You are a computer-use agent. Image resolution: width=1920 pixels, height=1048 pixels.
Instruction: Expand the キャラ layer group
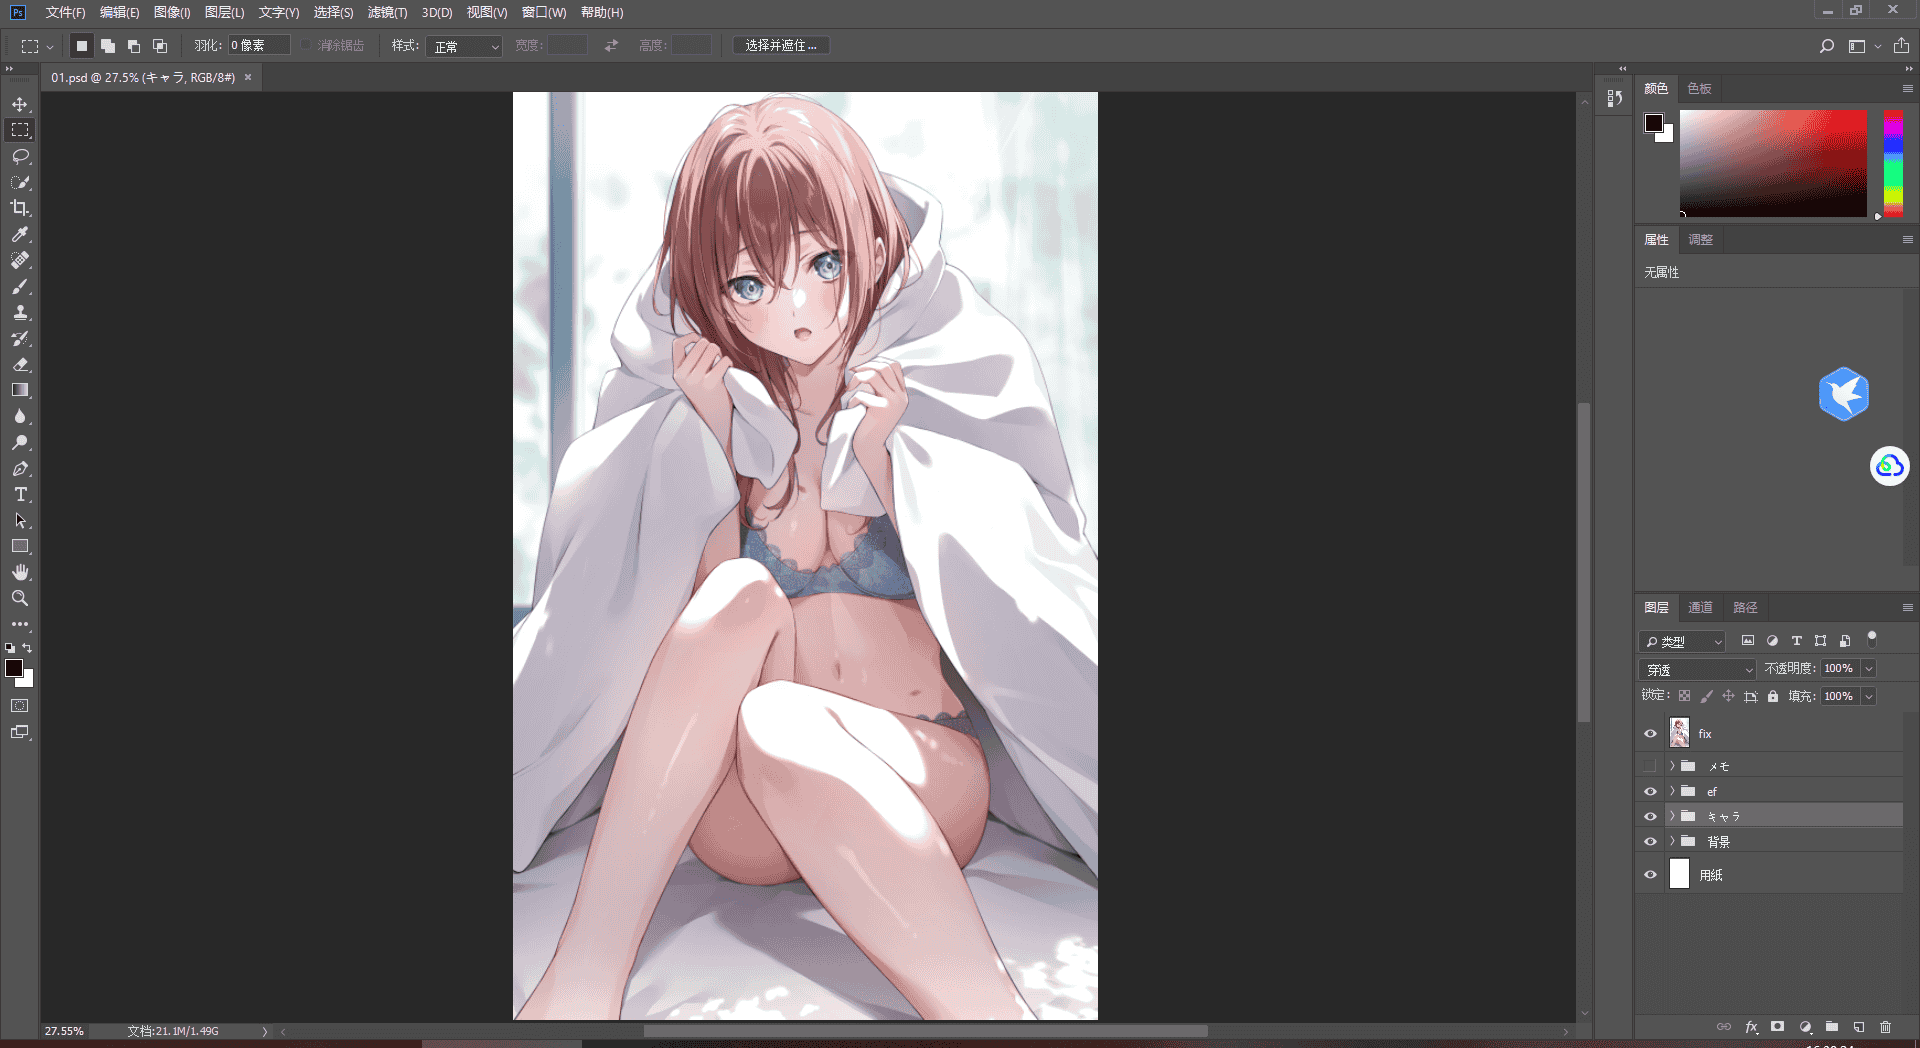click(1672, 816)
